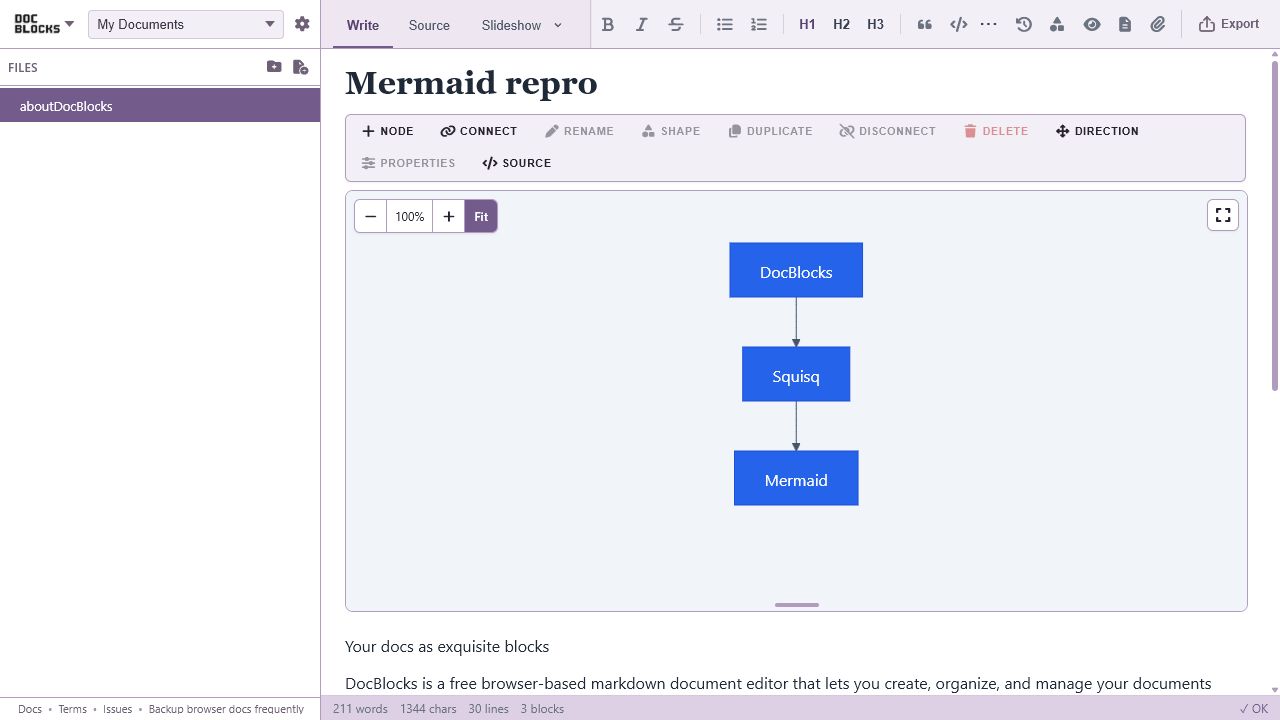Click the shapes icon in toolbar
The height and width of the screenshot is (720, 1280).
(1057, 24)
